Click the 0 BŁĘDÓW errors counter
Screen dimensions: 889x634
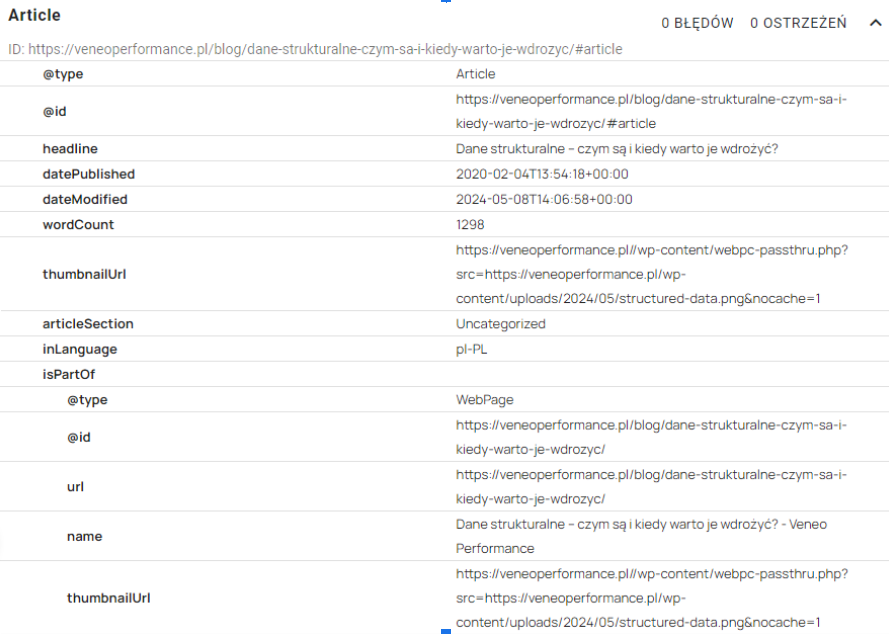point(697,23)
